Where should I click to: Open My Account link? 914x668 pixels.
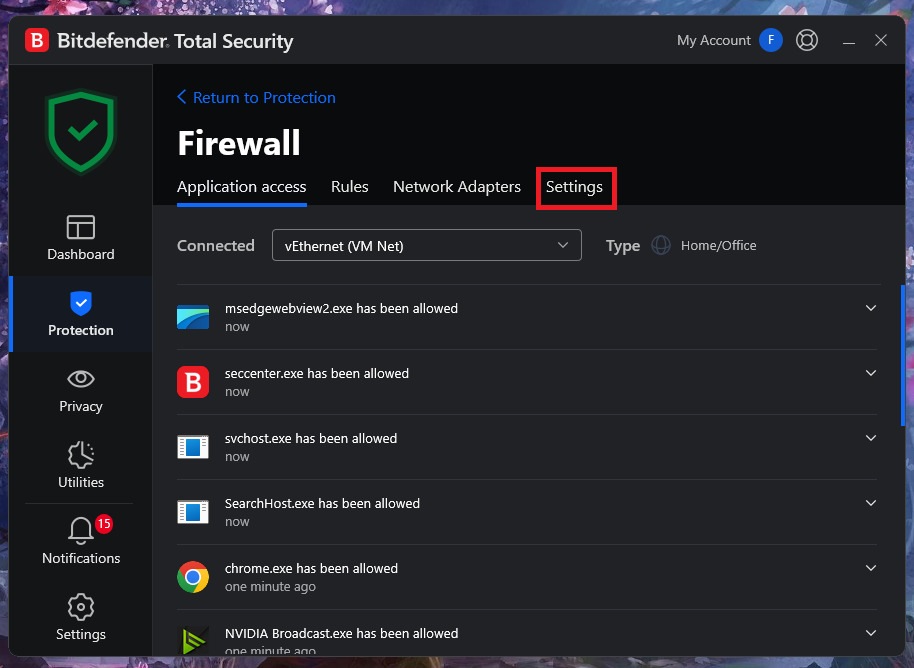point(713,40)
